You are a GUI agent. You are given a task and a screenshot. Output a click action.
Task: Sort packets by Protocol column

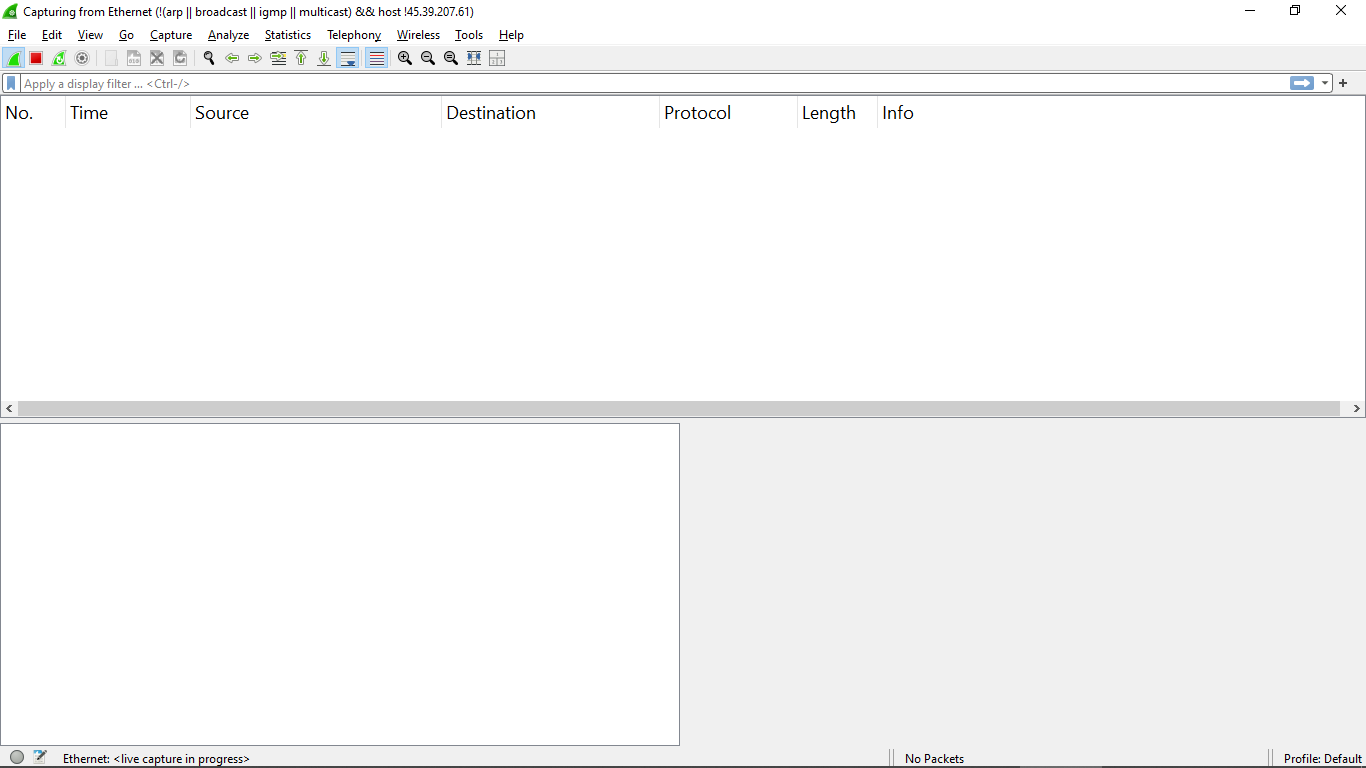(729, 113)
